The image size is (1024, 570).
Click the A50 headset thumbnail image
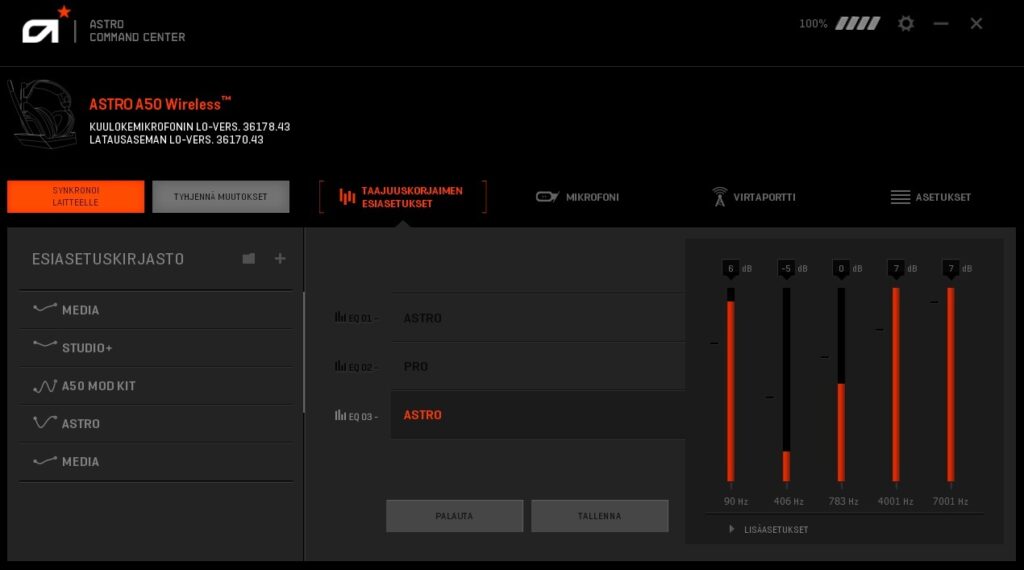[x=42, y=114]
